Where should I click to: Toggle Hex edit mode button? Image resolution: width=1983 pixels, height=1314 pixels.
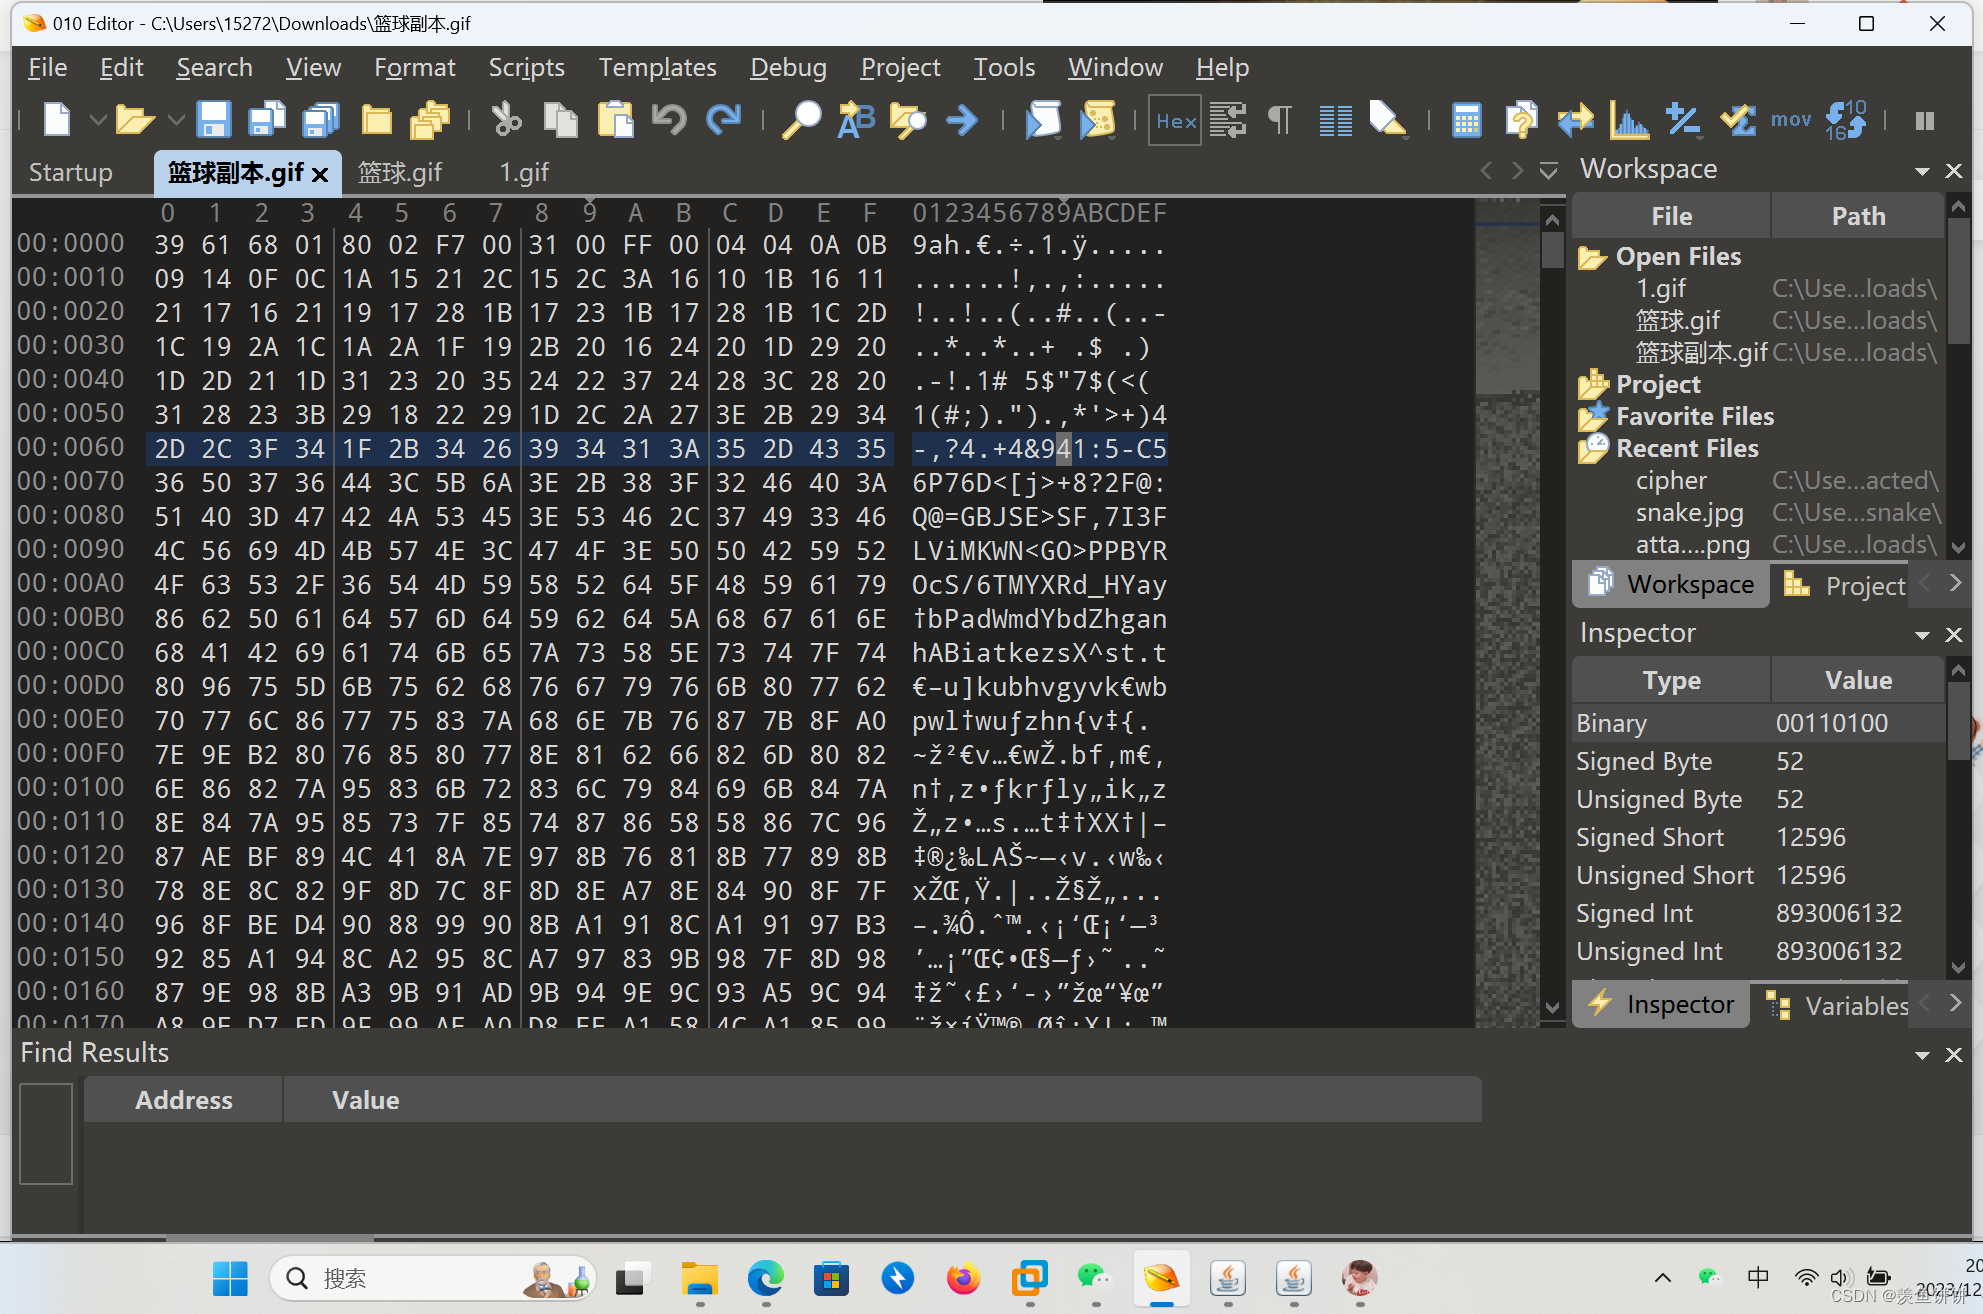[1175, 120]
